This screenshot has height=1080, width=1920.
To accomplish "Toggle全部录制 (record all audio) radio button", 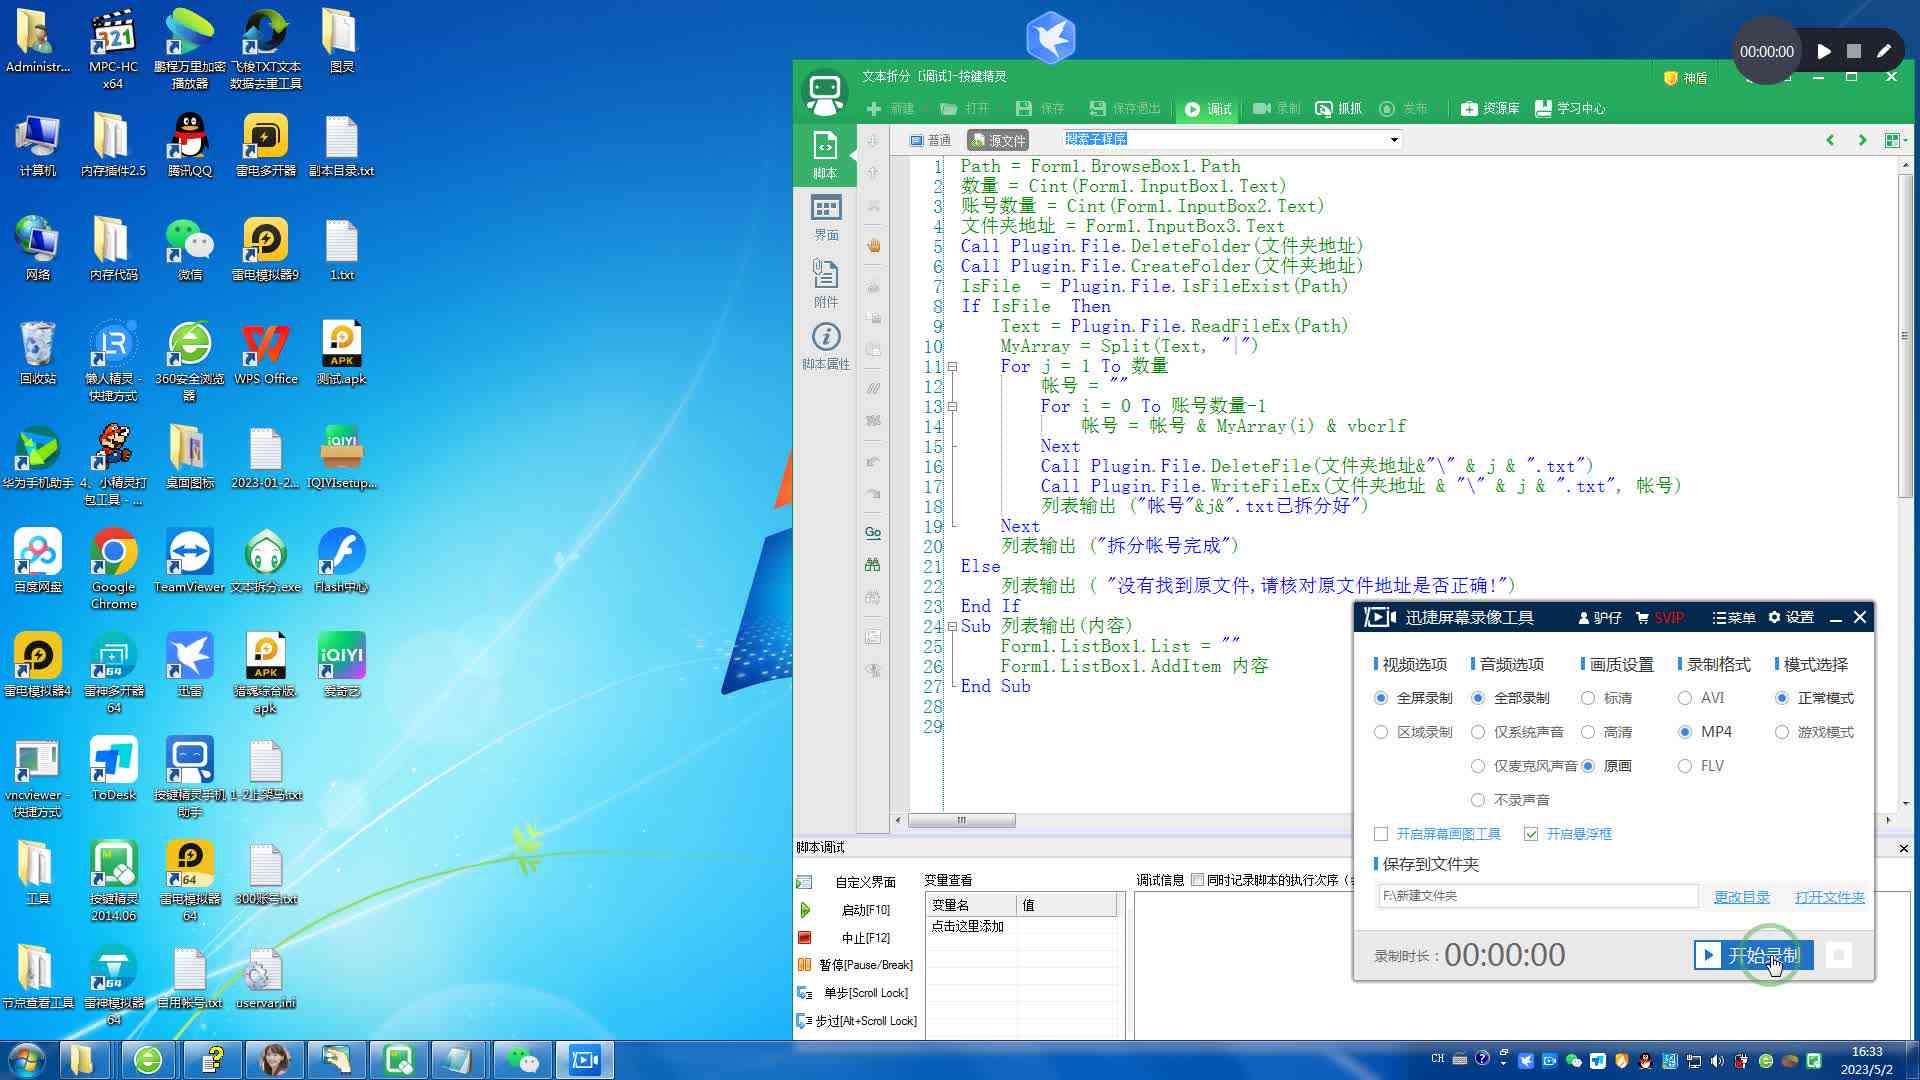I will 1481,696.
